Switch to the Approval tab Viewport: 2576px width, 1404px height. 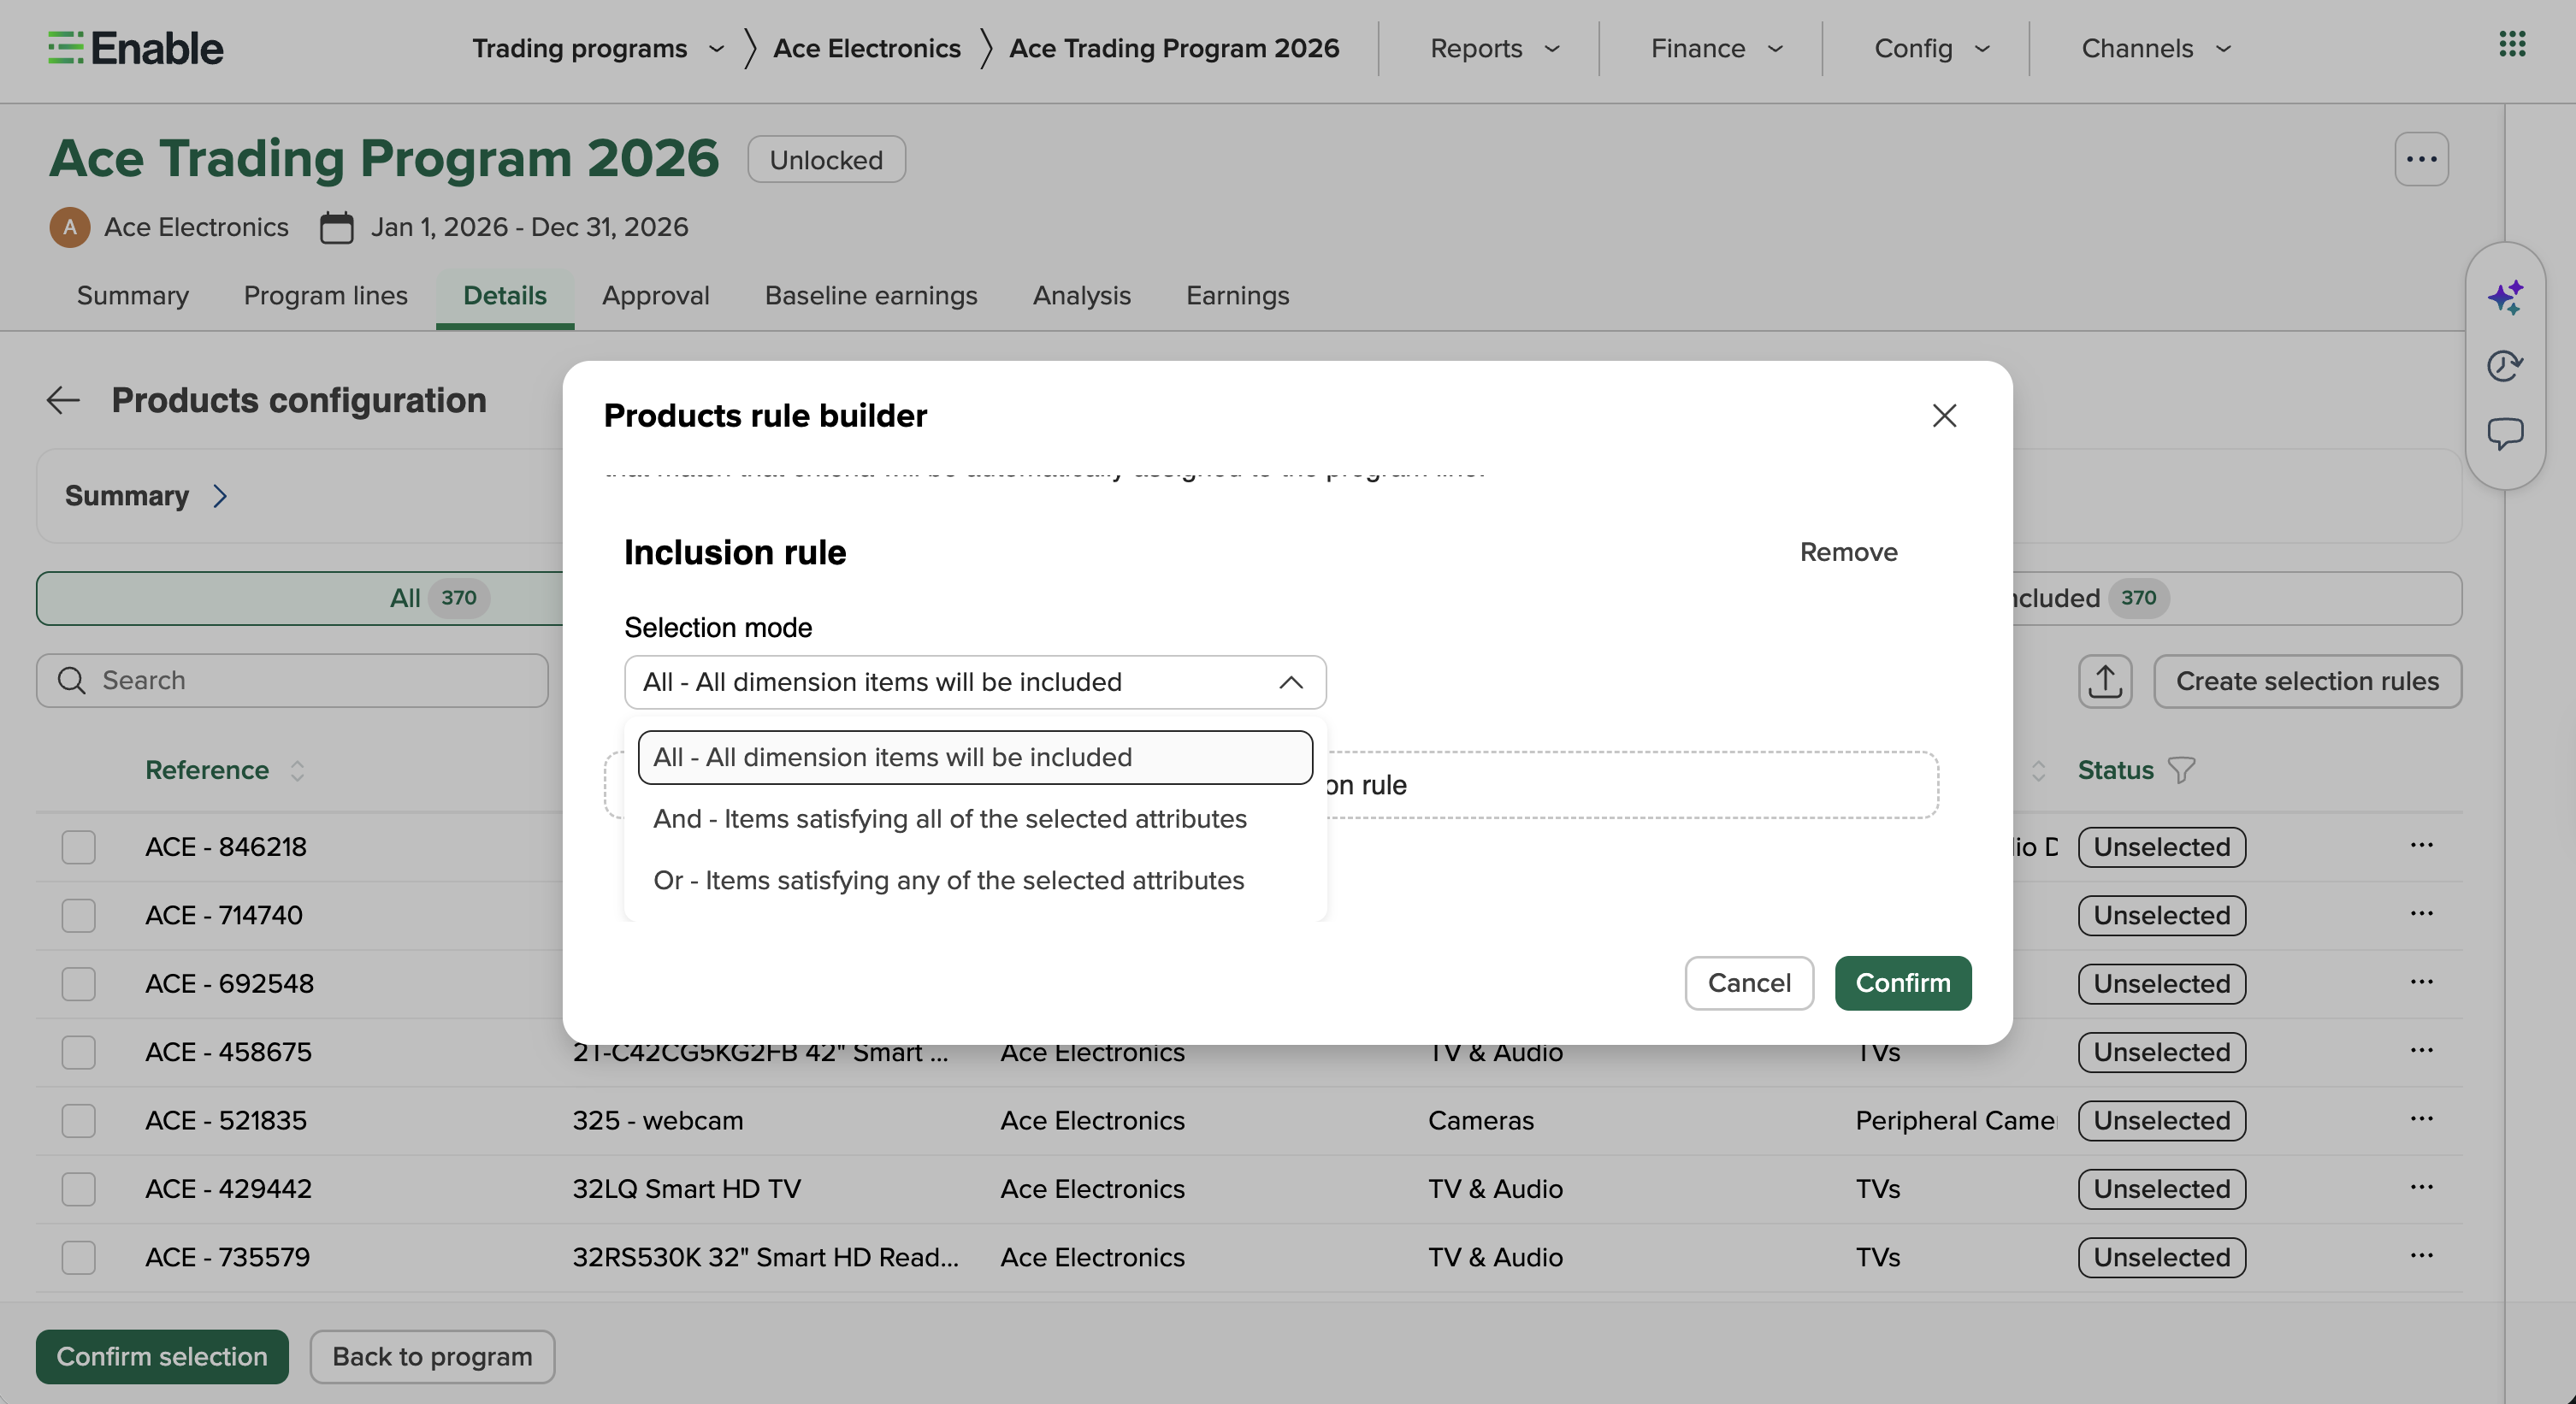coord(656,296)
